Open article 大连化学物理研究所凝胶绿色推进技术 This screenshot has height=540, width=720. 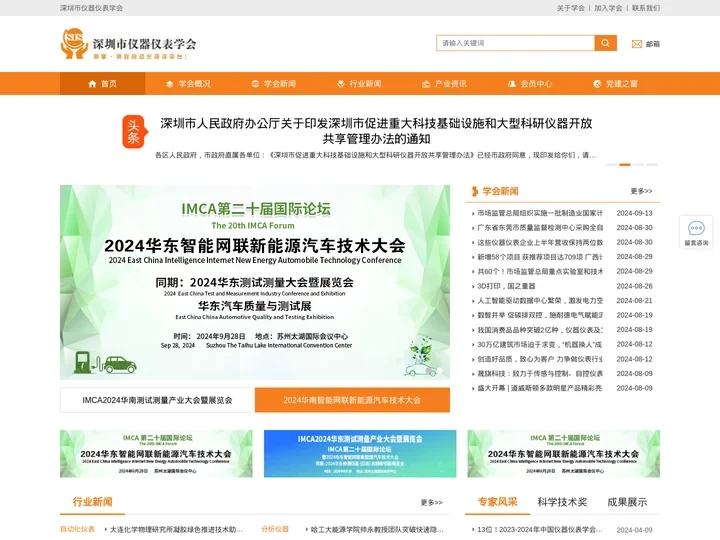(x=176, y=529)
